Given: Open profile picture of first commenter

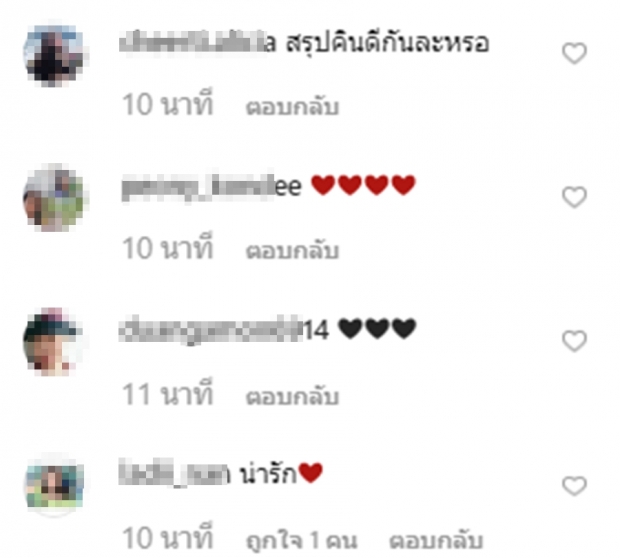Looking at the screenshot, I should [54, 54].
